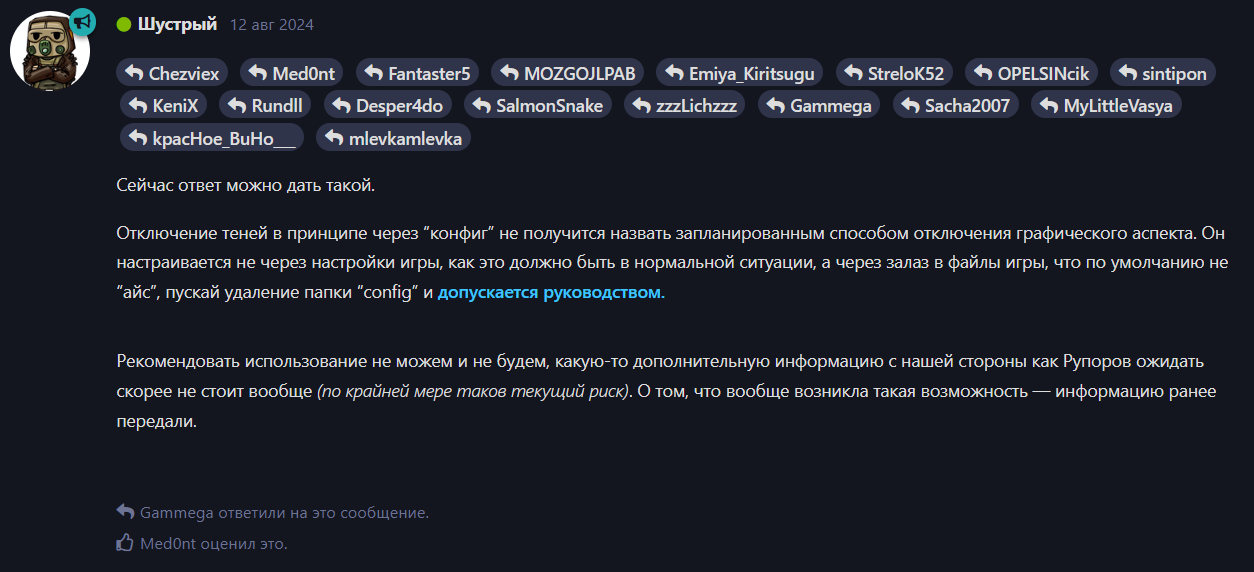Click the megaphone badge on the avatar
1254x572 pixels.
tap(82, 21)
